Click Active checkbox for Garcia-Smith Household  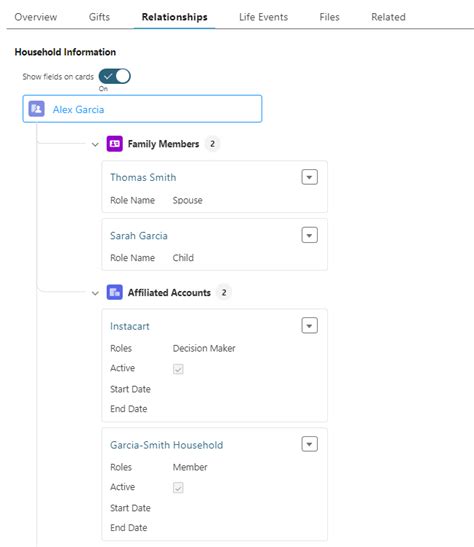pyautogui.click(x=178, y=487)
